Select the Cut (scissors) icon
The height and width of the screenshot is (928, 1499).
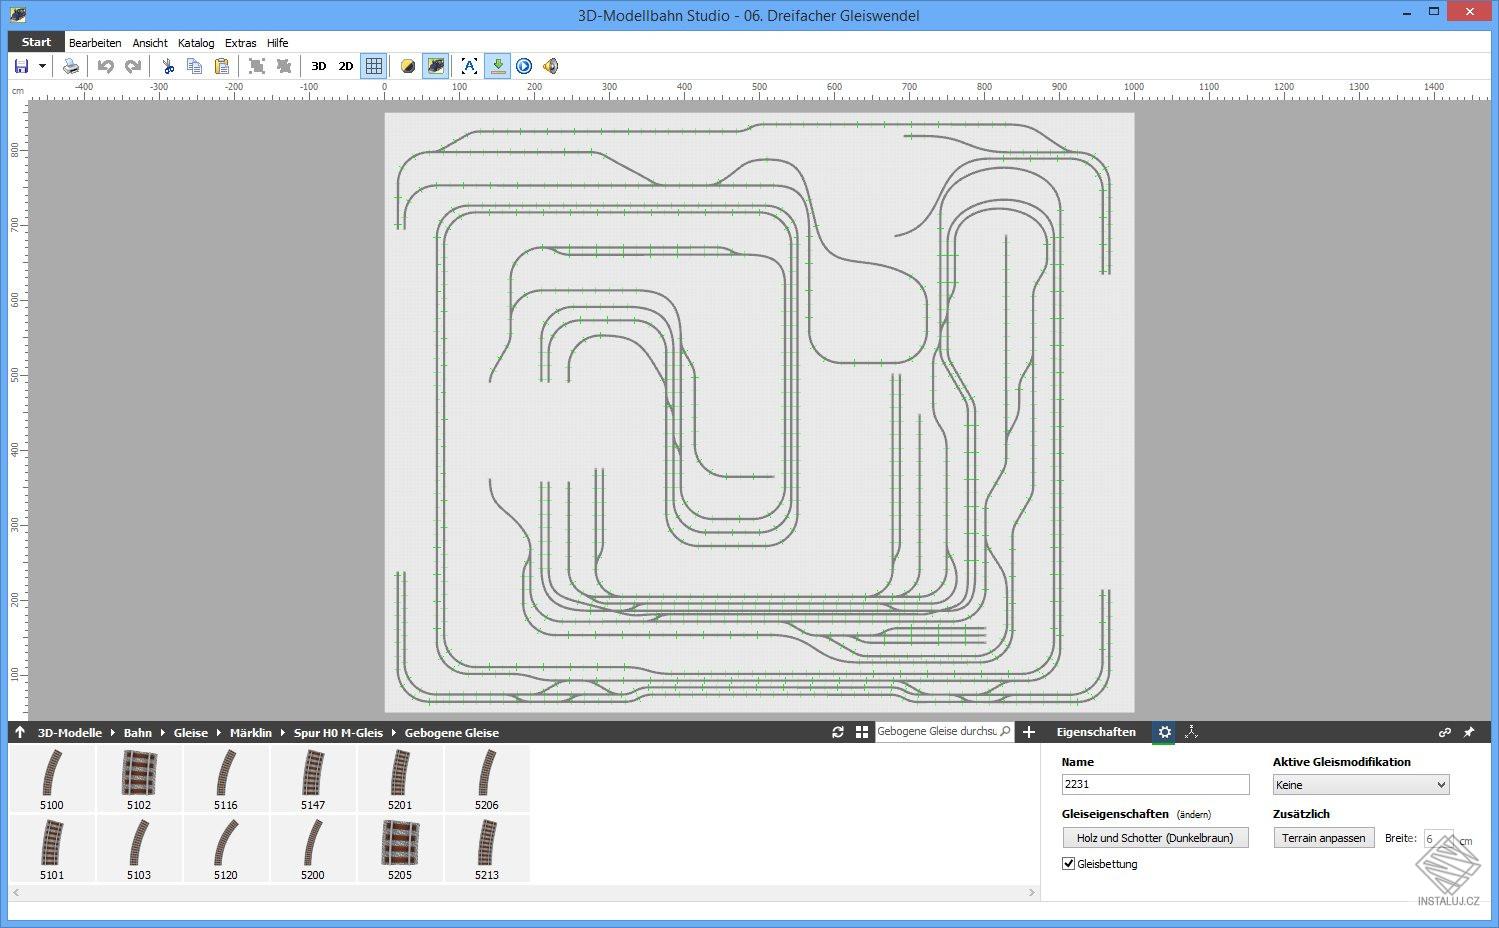tap(167, 66)
